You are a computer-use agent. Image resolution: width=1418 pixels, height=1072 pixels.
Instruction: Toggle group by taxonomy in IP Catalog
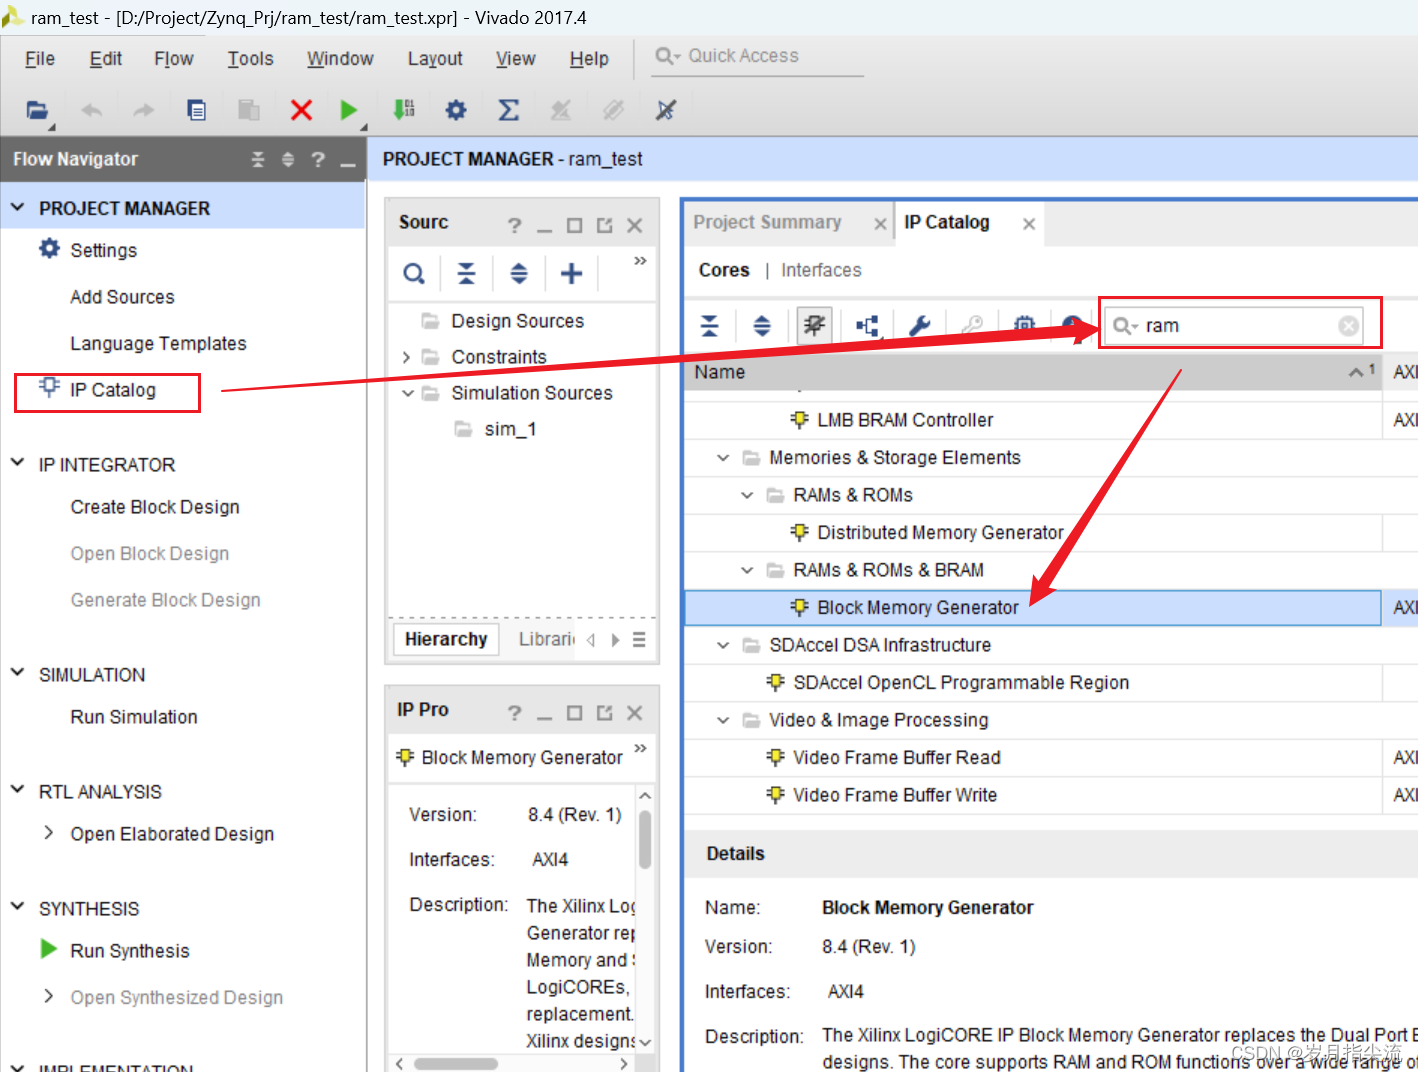pyautogui.click(x=867, y=325)
